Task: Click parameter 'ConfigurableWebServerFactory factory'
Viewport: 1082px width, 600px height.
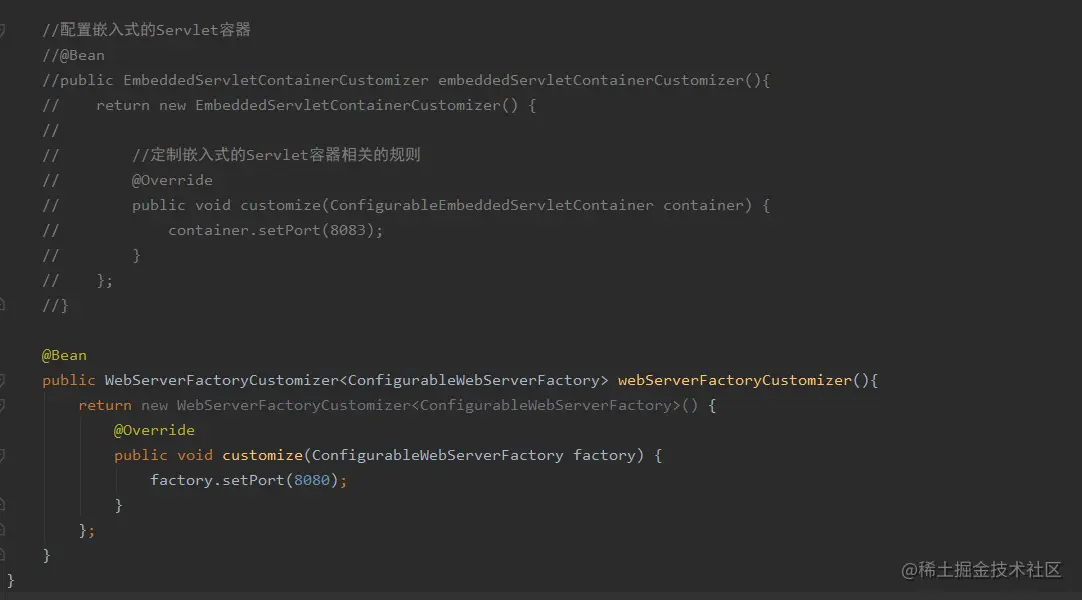Action: [x=473, y=455]
